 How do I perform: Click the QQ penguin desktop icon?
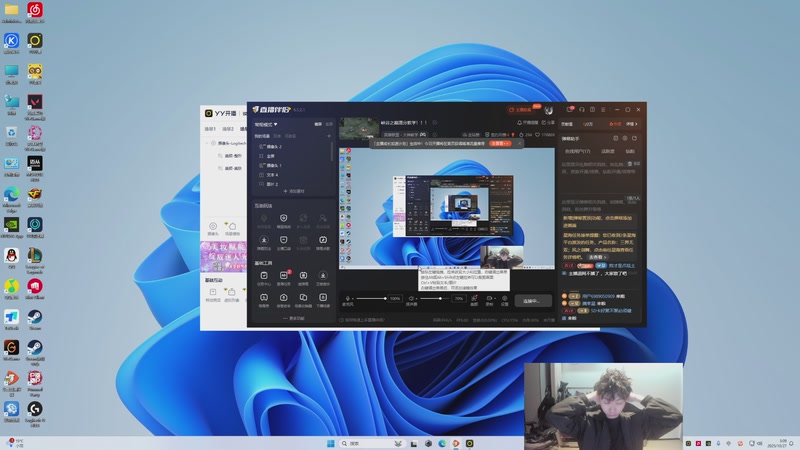pyautogui.click(x=11, y=259)
